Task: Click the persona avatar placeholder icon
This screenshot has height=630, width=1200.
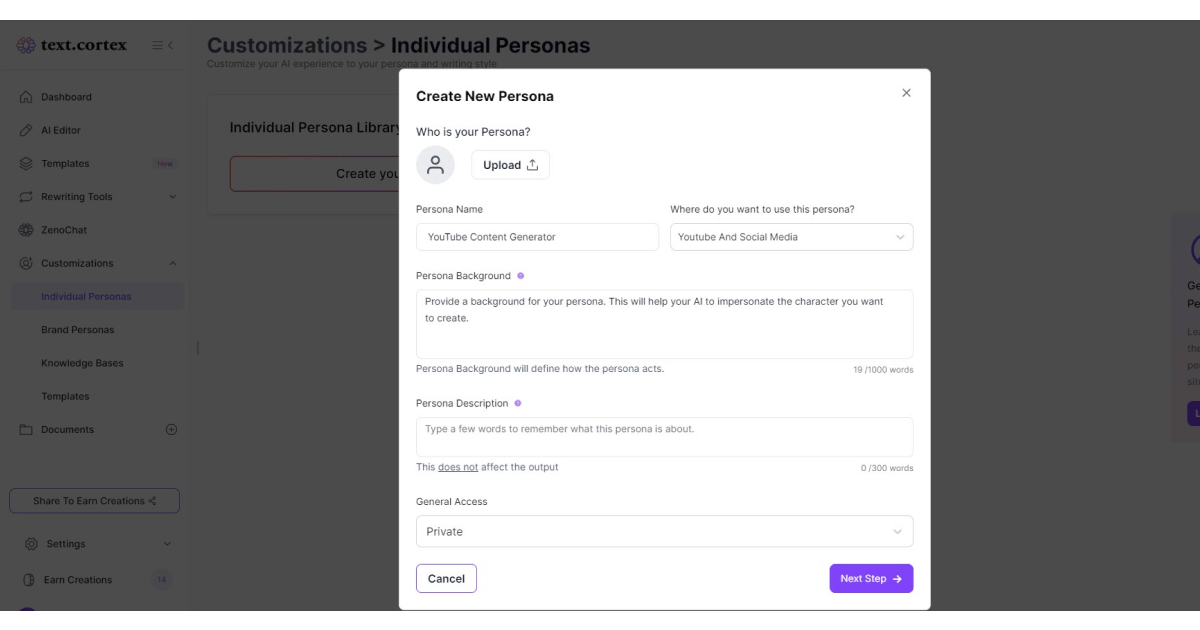Action: point(435,165)
